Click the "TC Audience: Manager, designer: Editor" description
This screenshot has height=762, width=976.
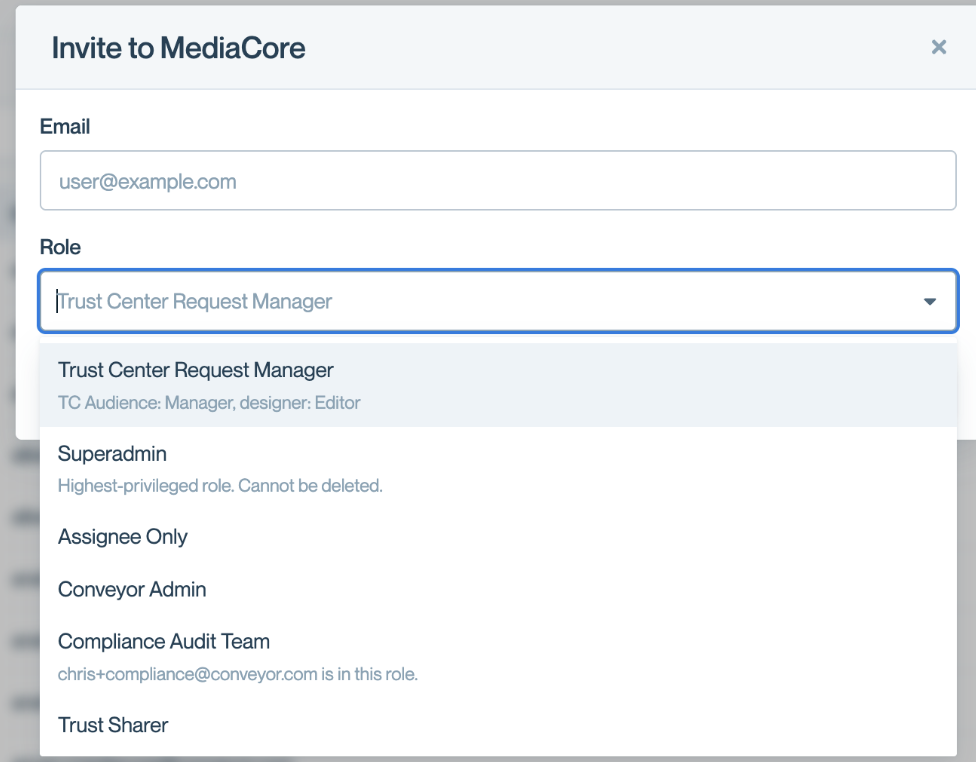[x=209, y=403]
